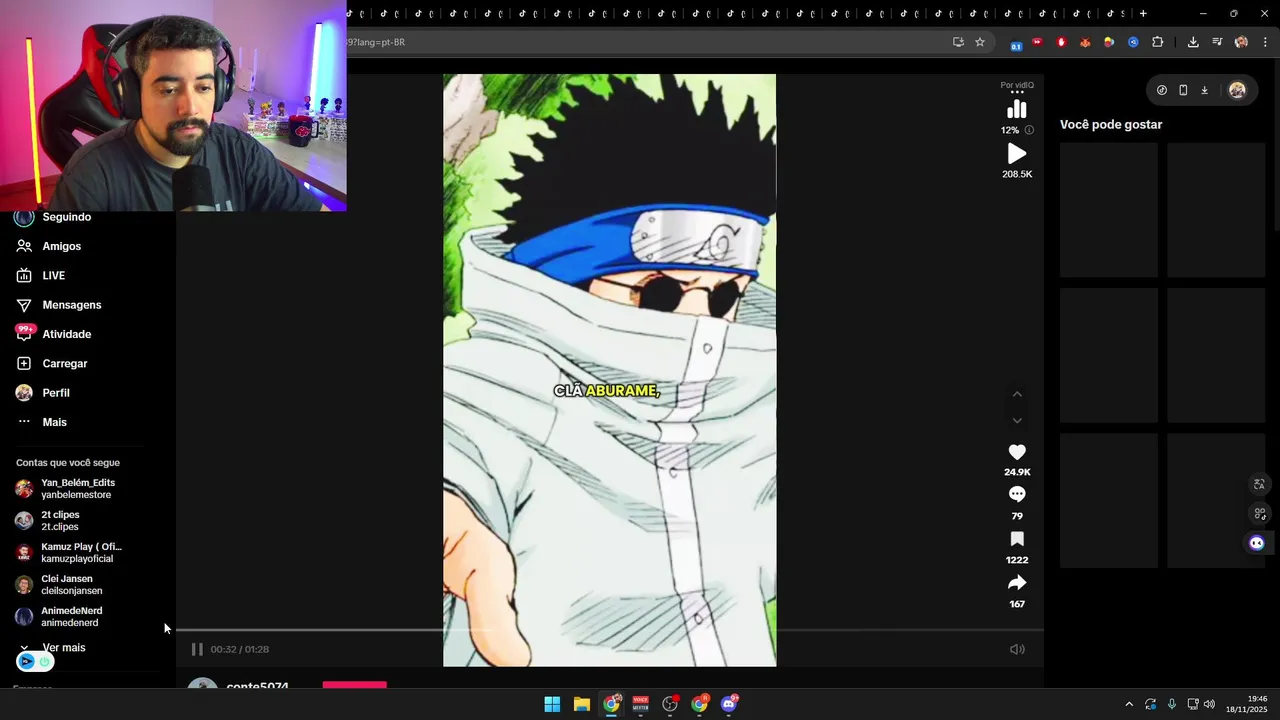Go to next video with down chevron
This screenshot has width=1280, height=720.
[x=1017, y=420]
